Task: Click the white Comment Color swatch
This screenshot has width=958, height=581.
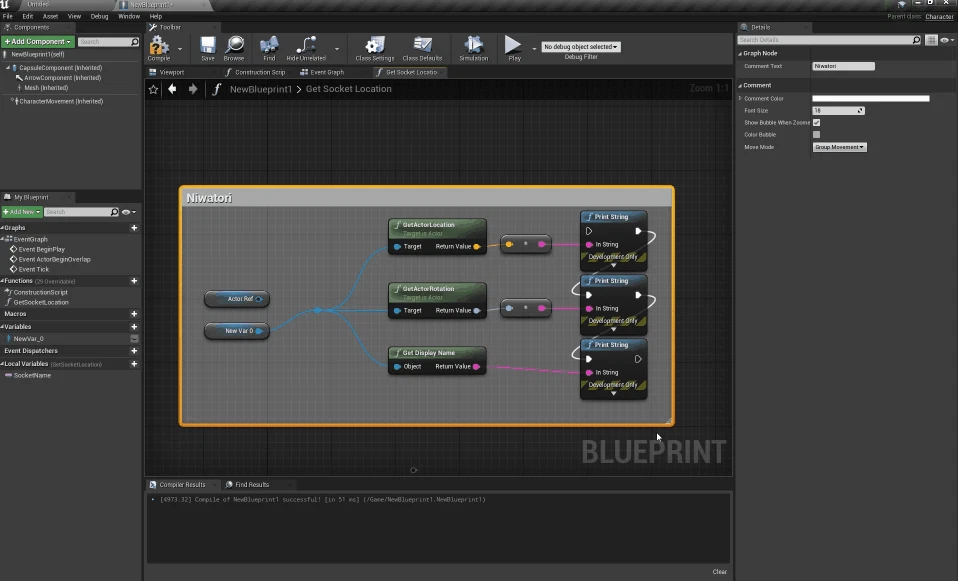Action: point(871,98)
